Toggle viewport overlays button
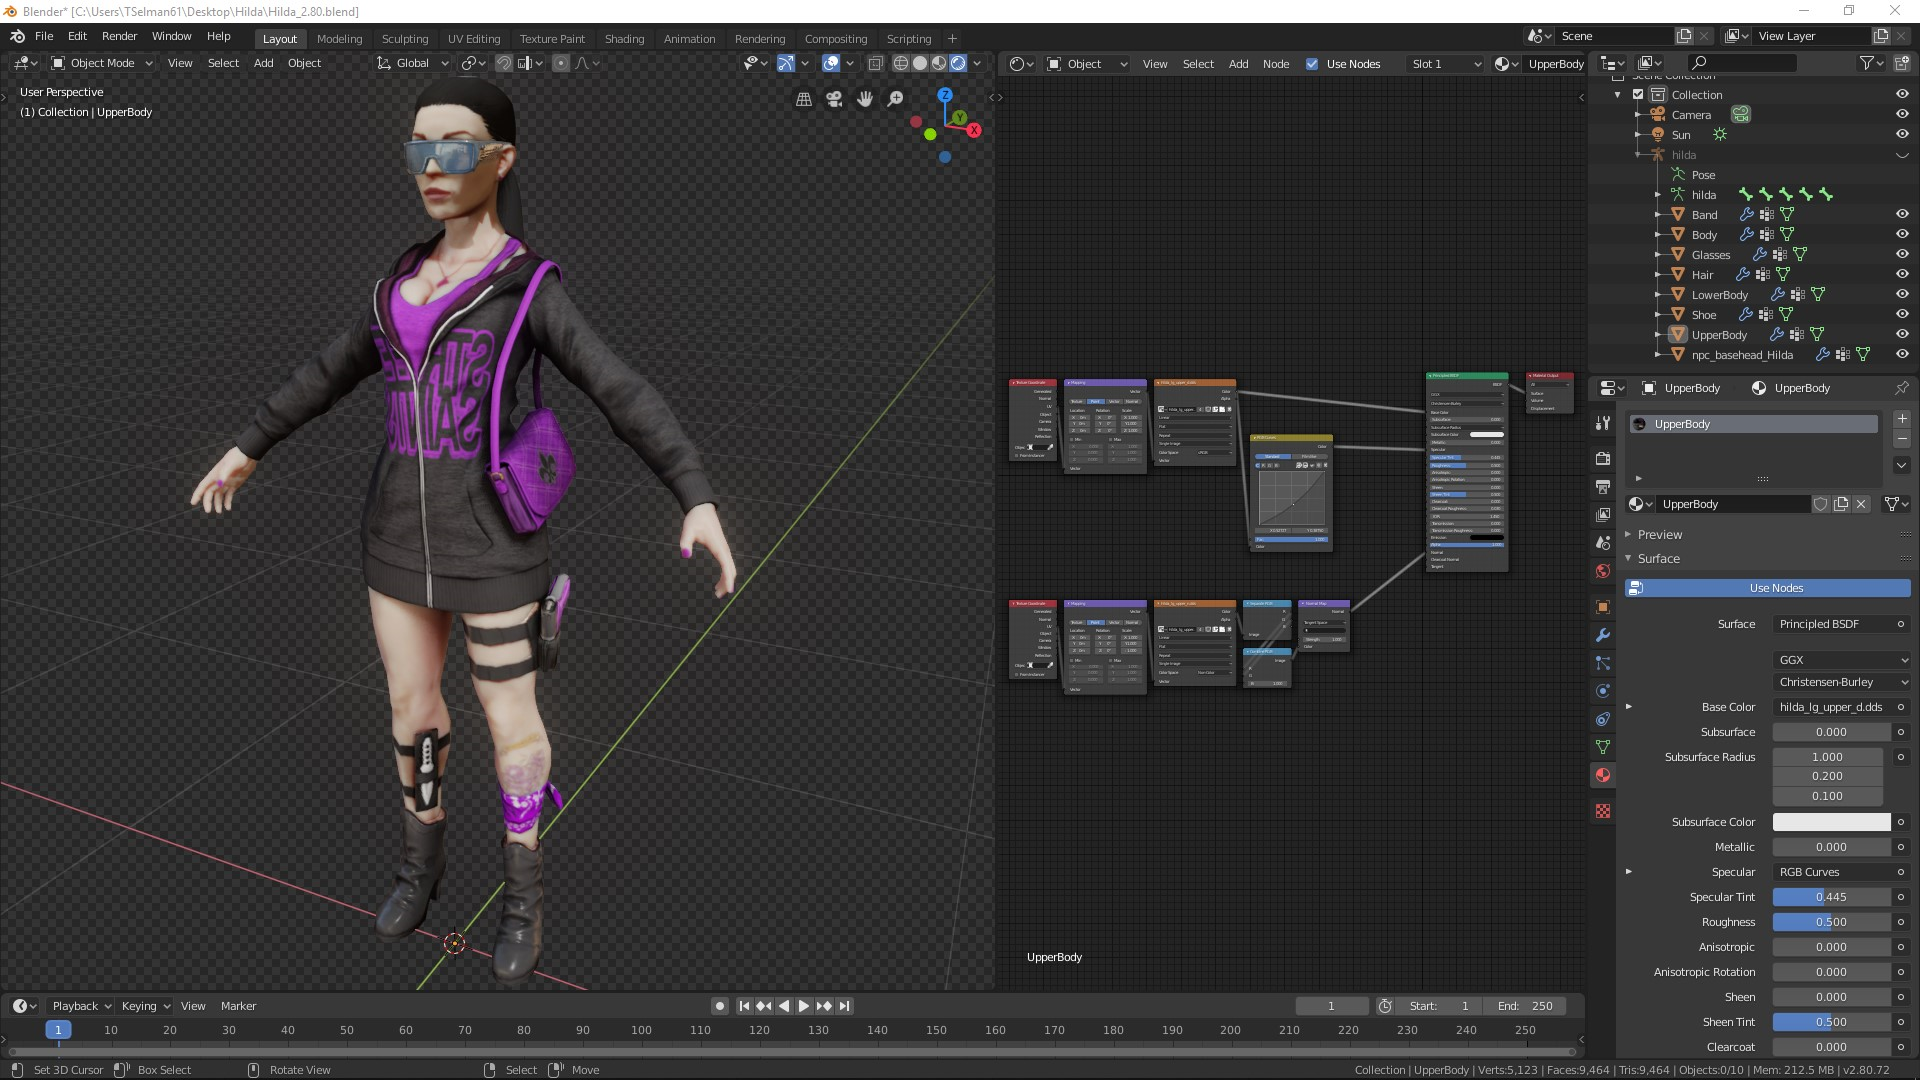The height and width of the screenshot is (1080, 1920). click(831, 63)
